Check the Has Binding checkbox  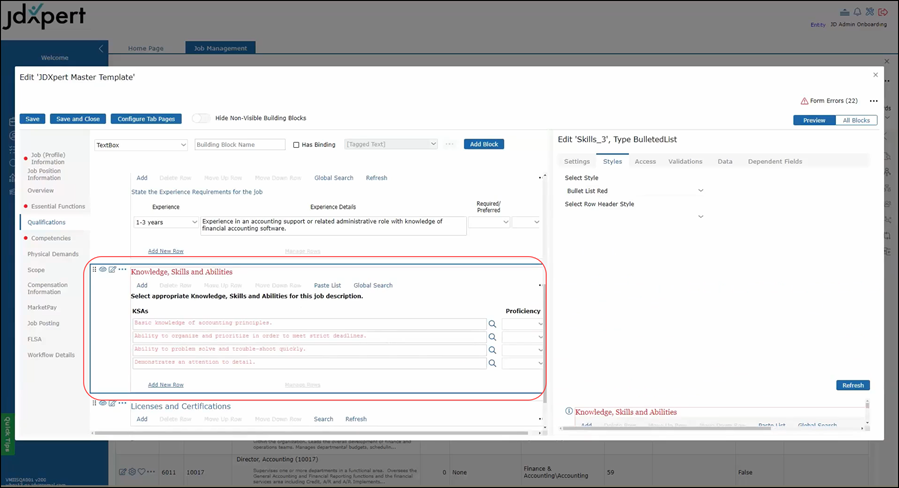(x=296, y=145)
